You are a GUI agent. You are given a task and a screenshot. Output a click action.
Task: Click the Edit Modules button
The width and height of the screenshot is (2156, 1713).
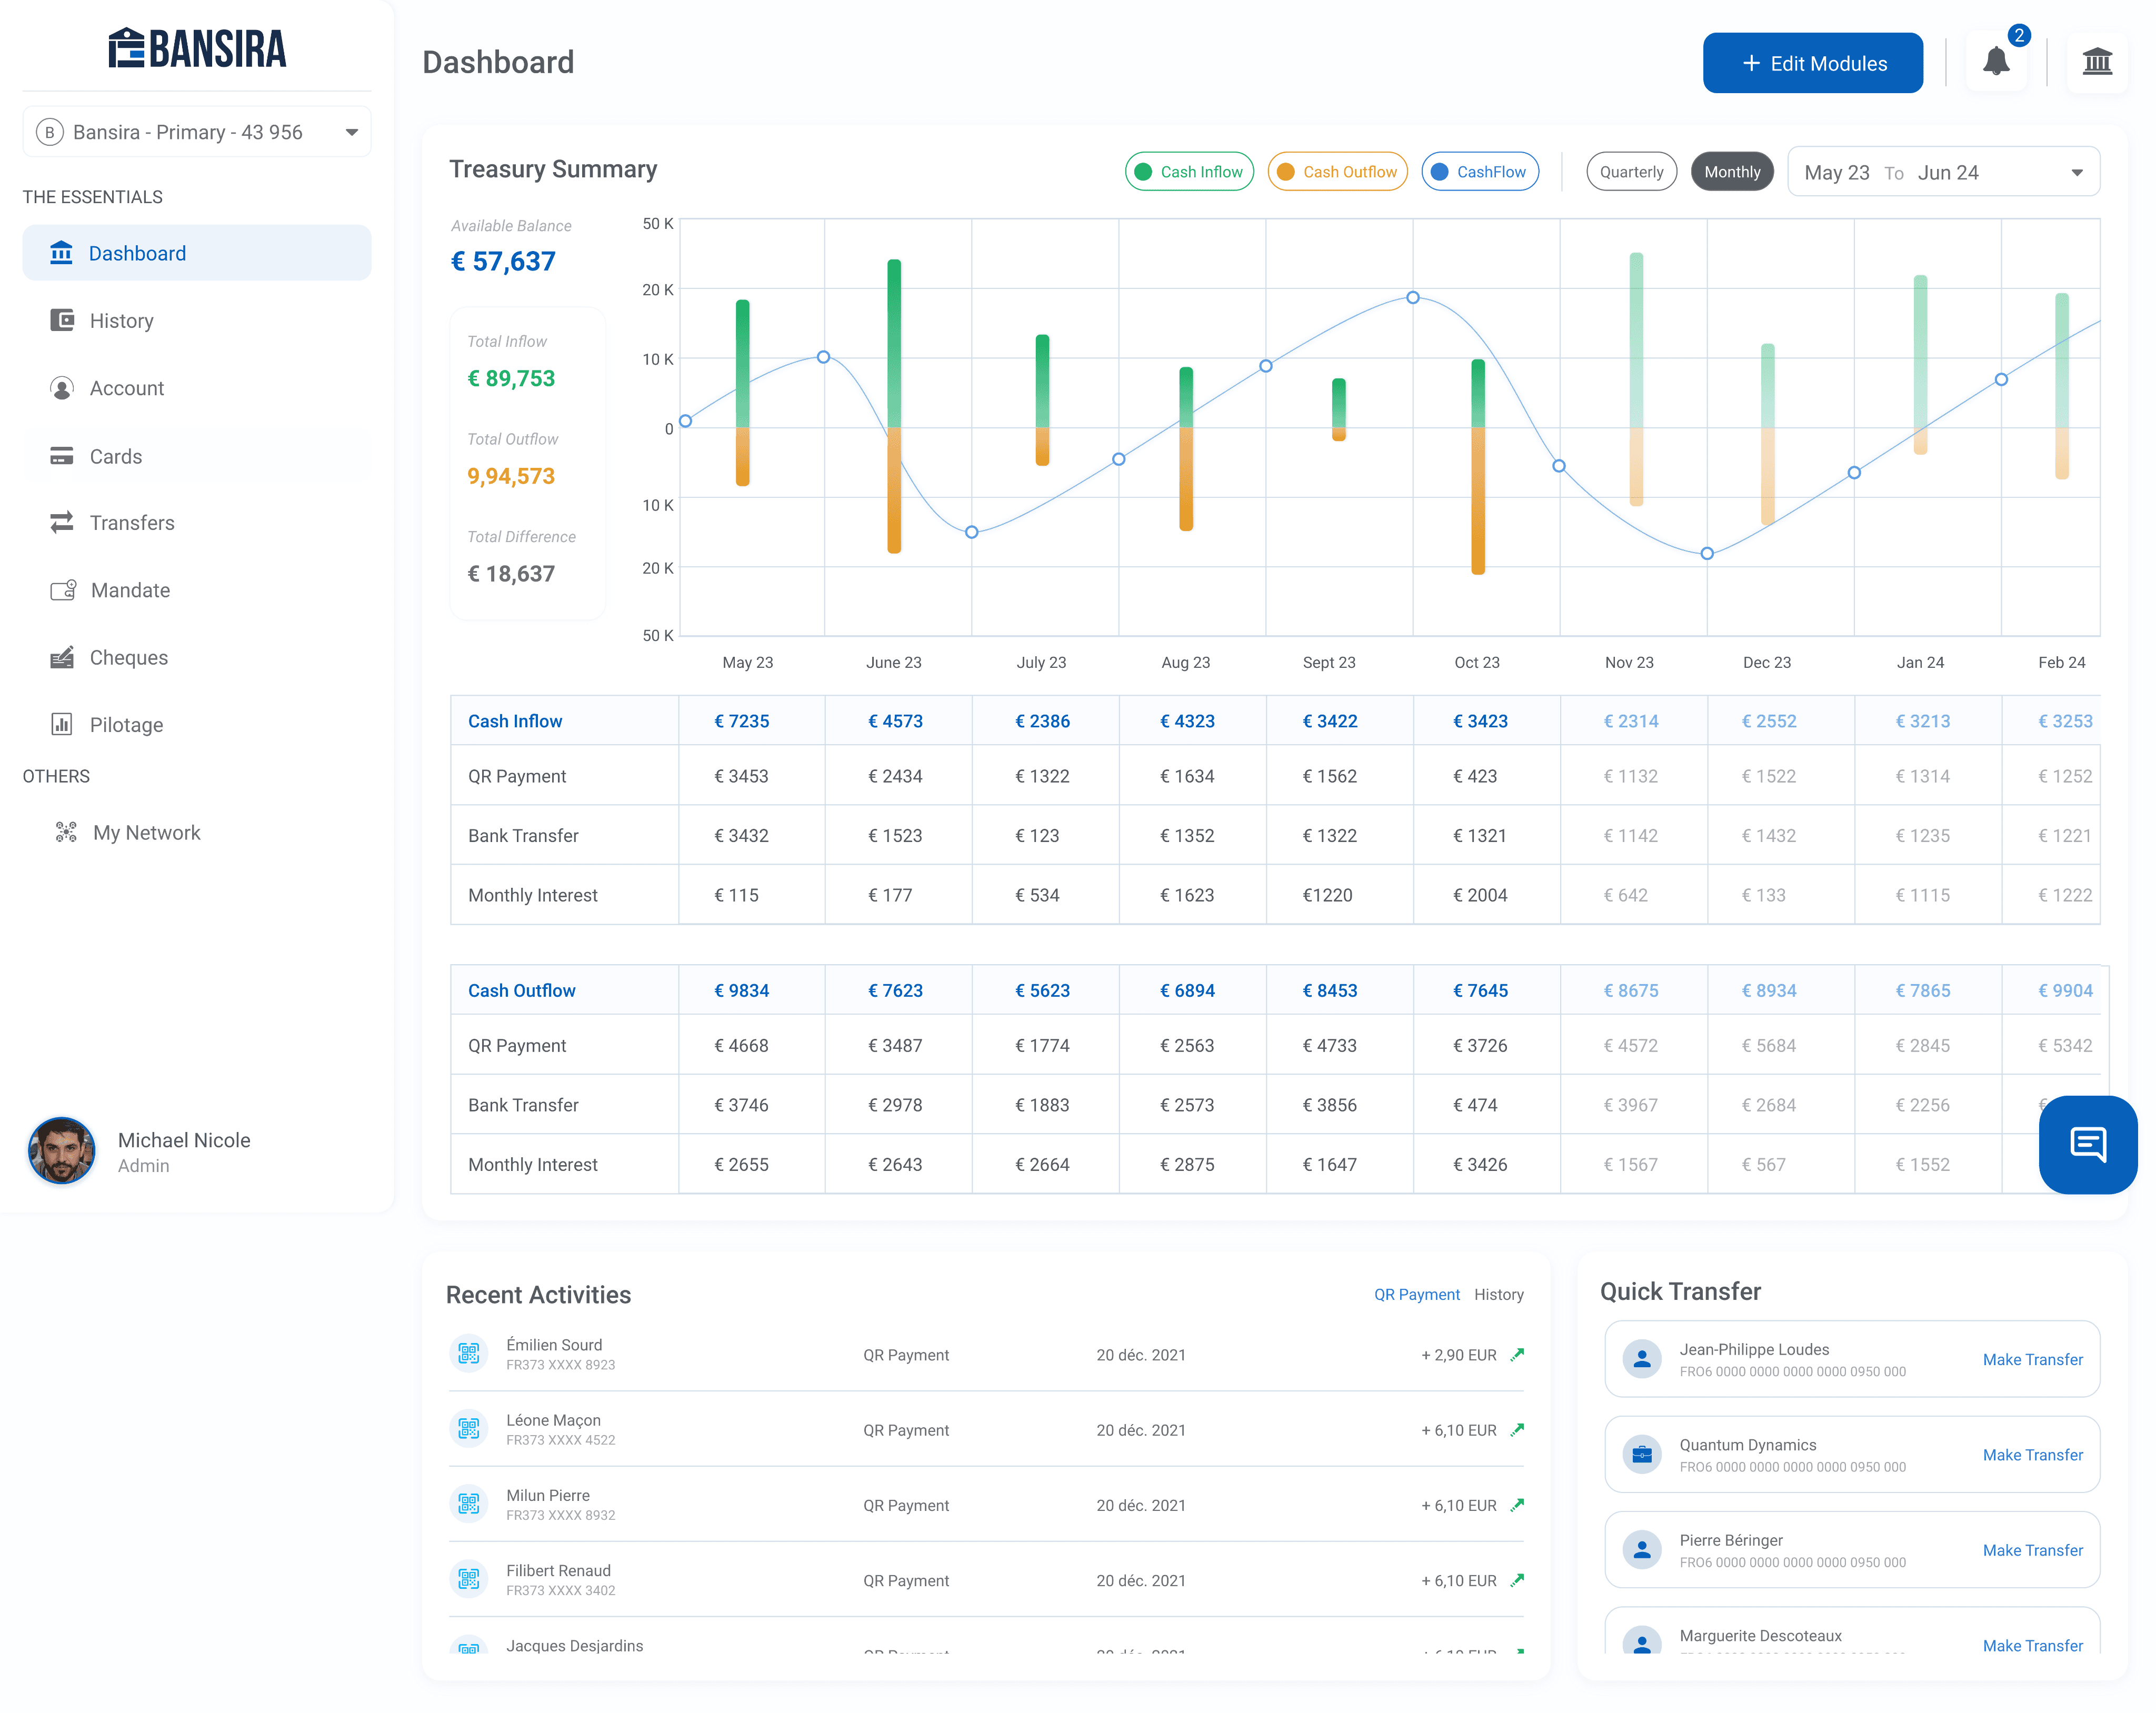(1812, 62)
